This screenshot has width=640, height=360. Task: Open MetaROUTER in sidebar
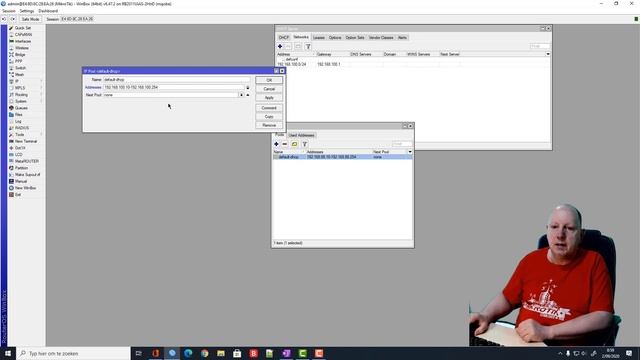[x=27, y=161]
